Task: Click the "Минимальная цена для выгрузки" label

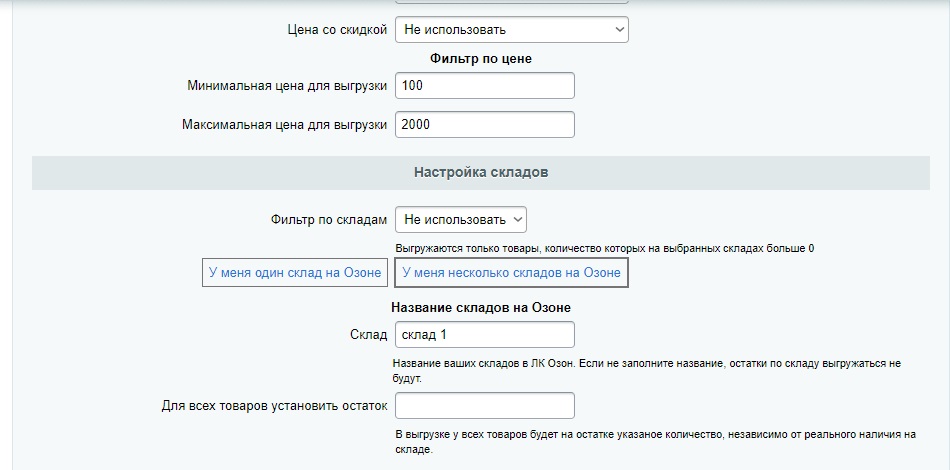Action: 287,86
